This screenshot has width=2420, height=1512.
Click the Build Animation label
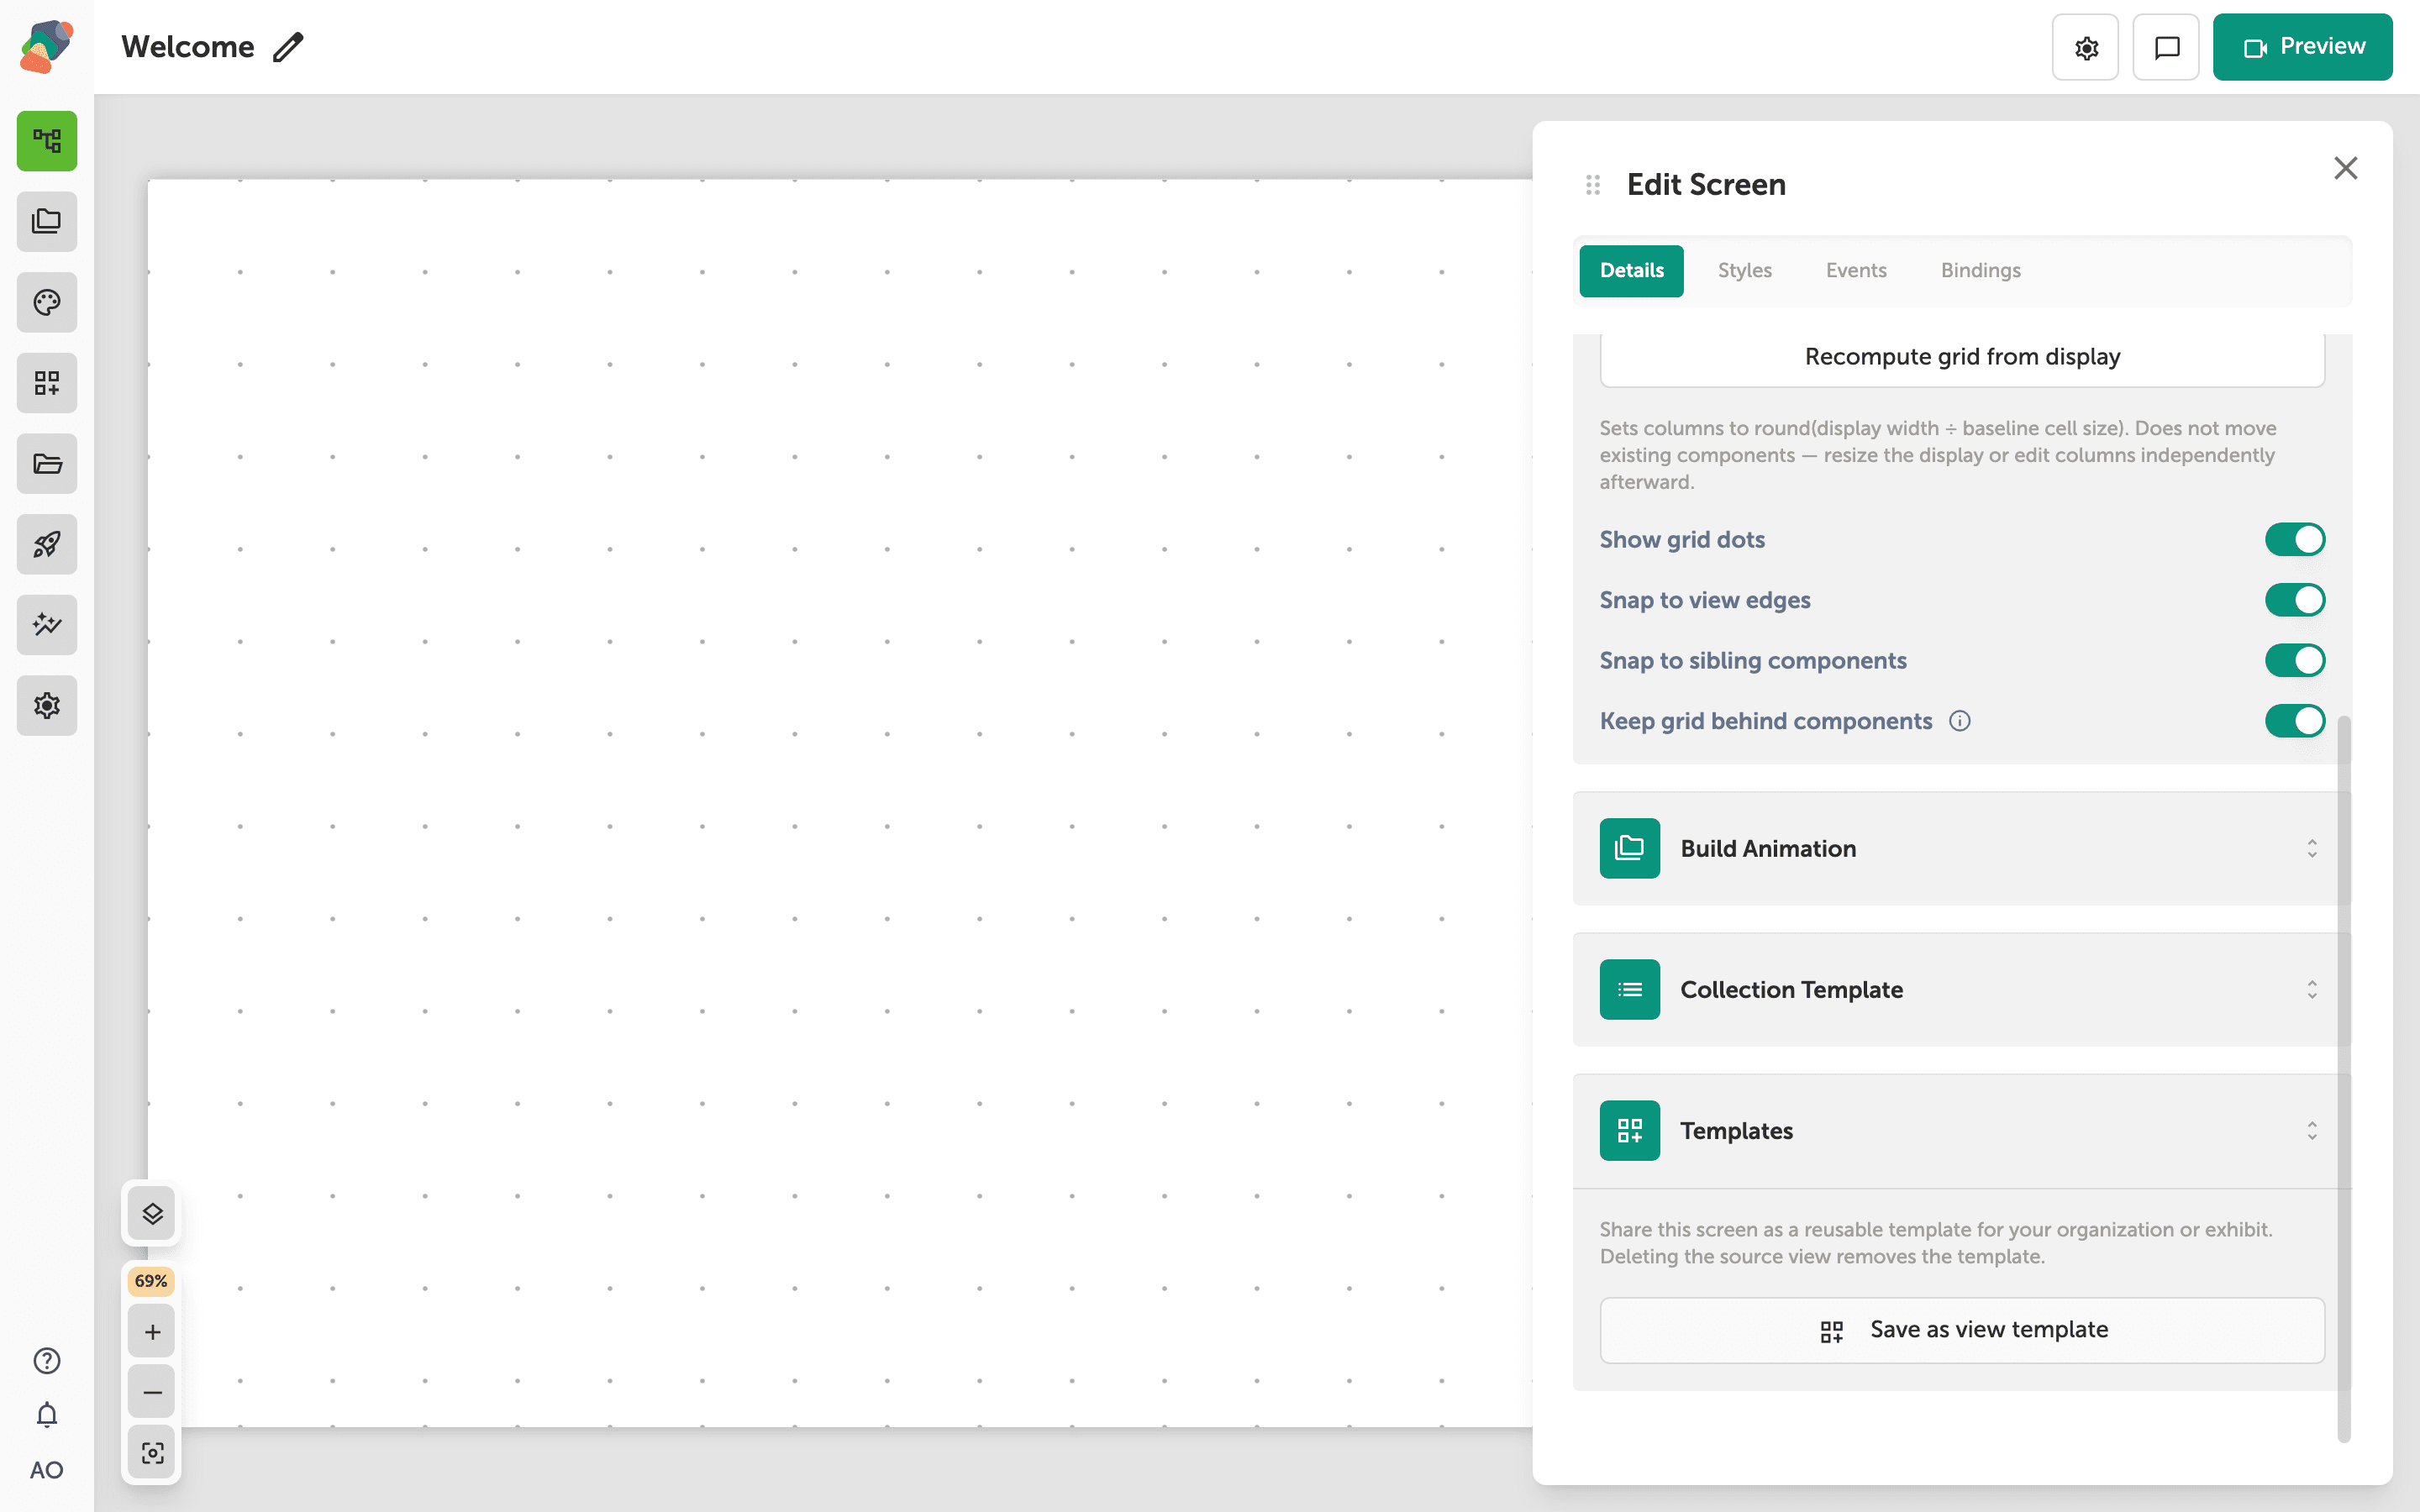1768,848
